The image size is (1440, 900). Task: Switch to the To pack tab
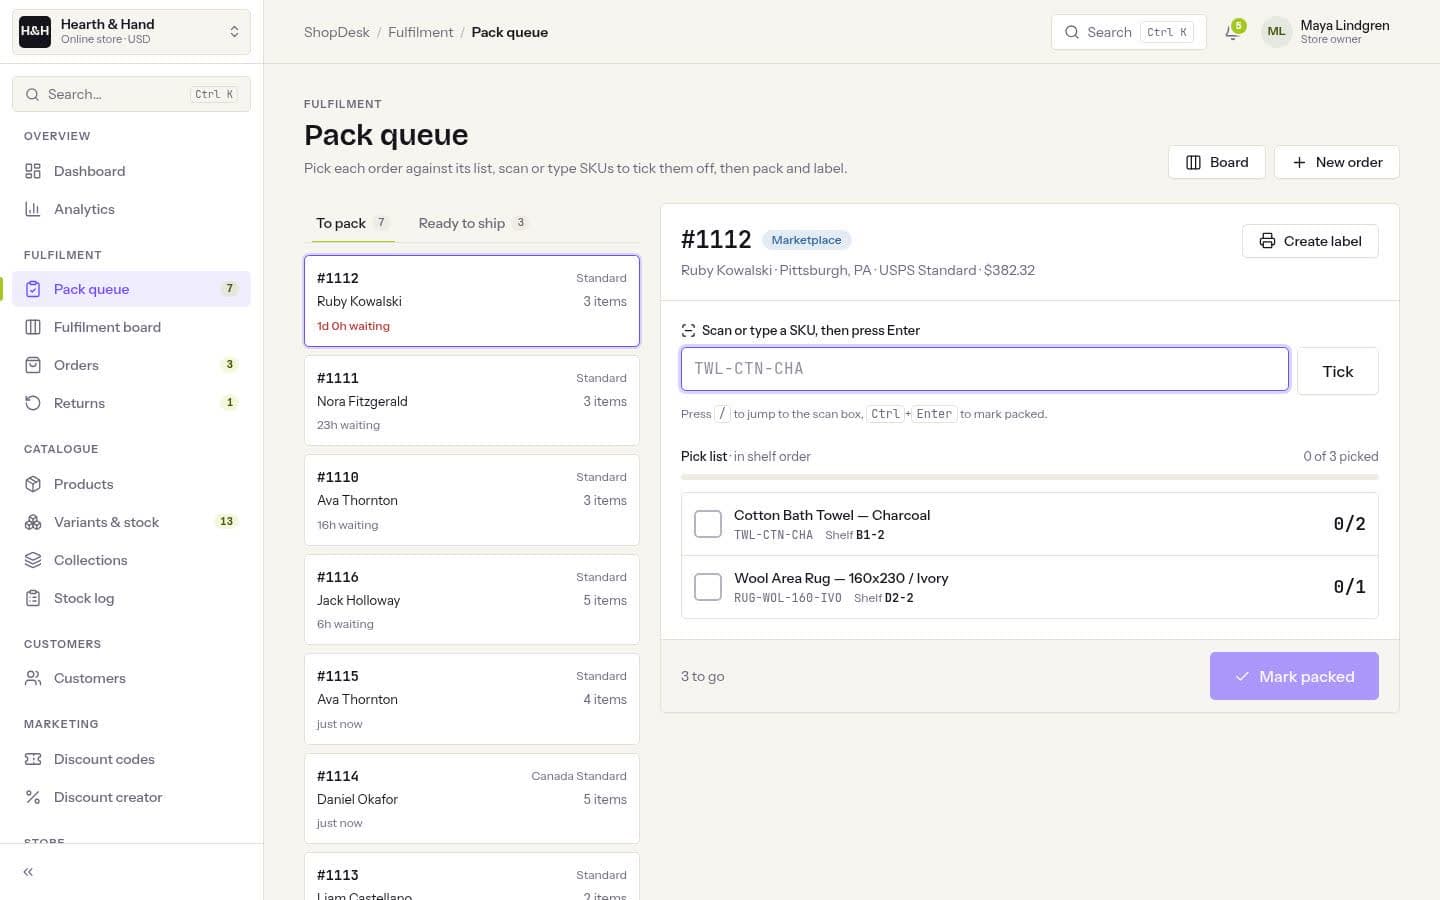pyautogui.click(x=352, y=223)
